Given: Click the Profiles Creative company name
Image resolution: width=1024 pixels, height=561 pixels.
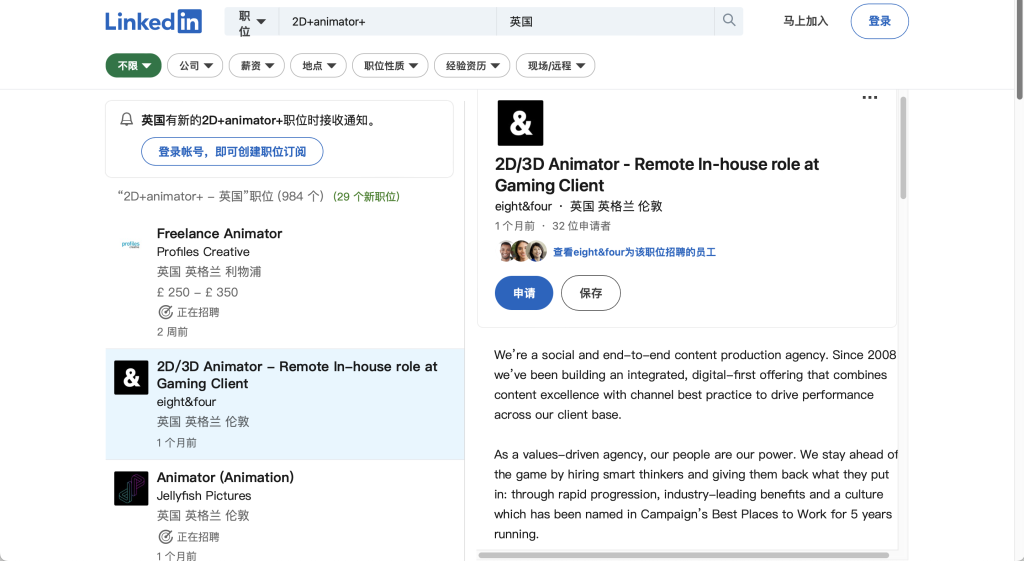Looking at the screenshot, I should tap(203, 251).
